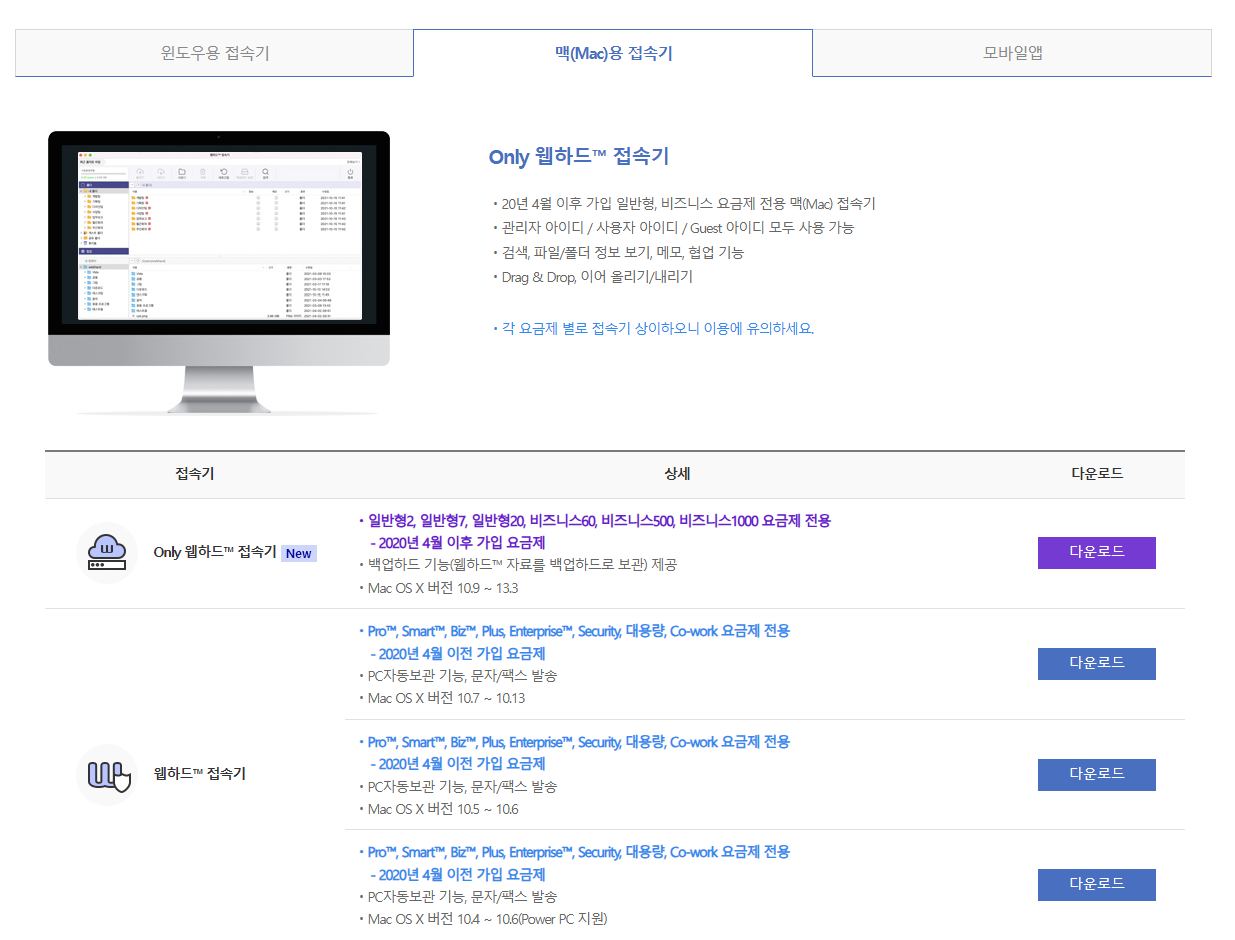The width and height of the screenshot is (1235, 940).
Task: Download the Only 웹하드 접속기 (purple button)
Action: click(x=1096, y=553)
